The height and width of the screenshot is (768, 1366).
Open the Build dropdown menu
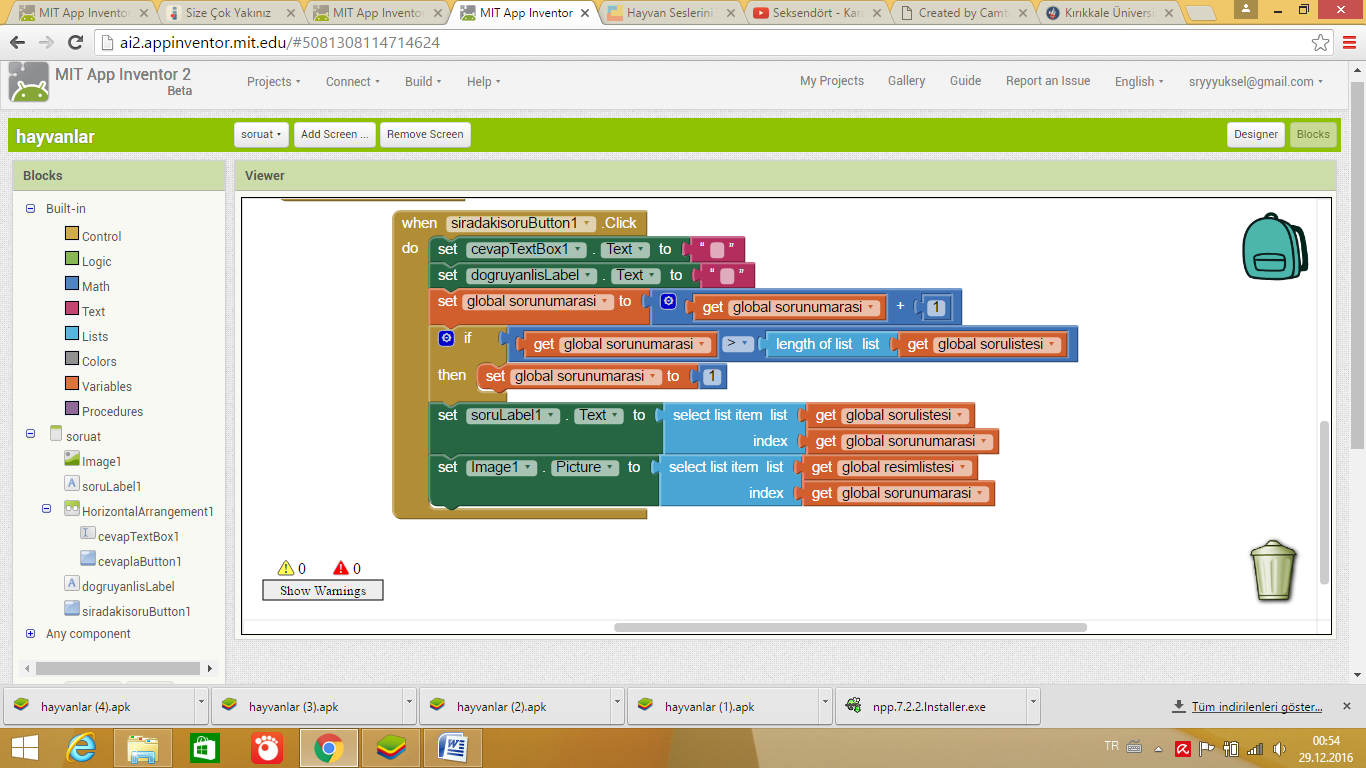pos(423,82)
